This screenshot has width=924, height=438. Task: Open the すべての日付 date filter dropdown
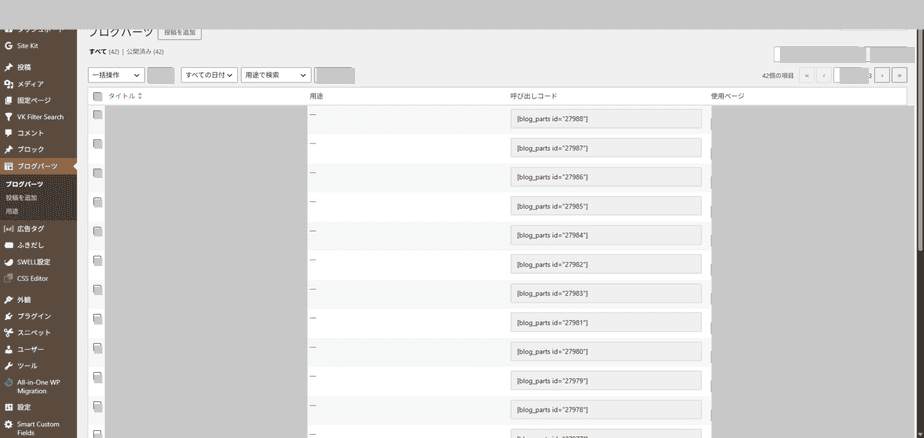(209, 75)
